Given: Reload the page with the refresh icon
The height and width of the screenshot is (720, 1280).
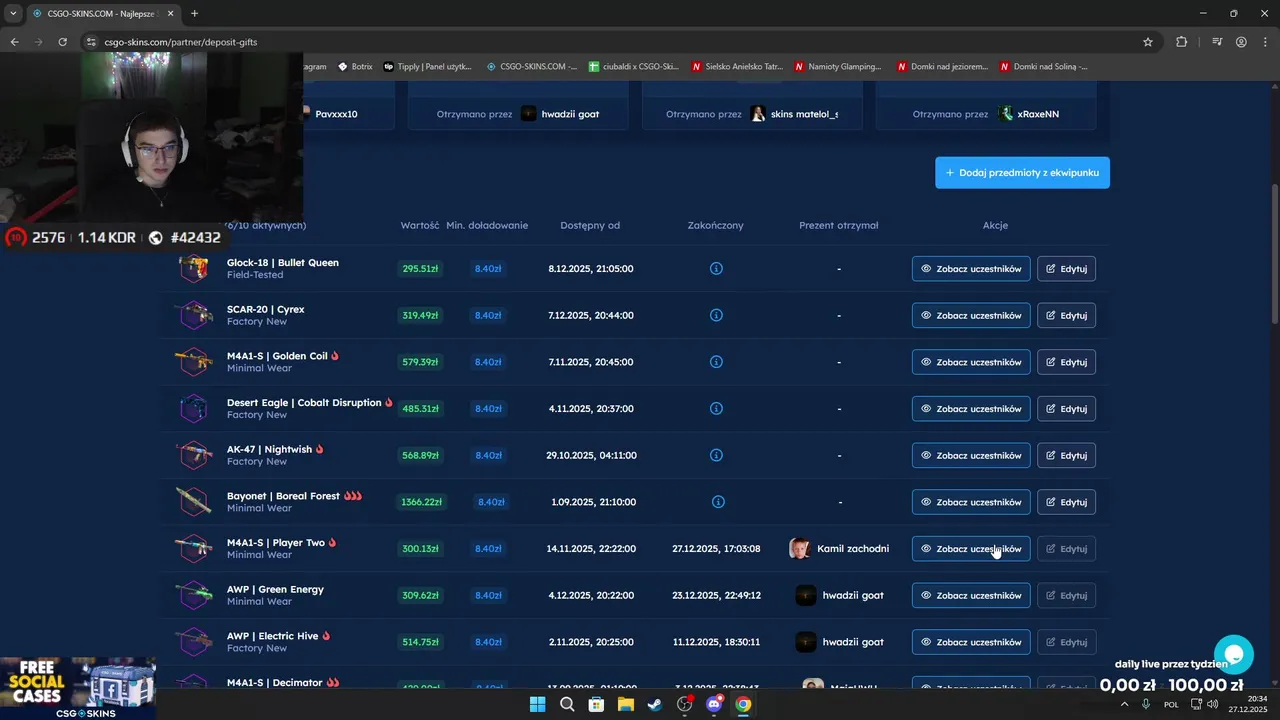Looking at the screenshot, I should (x=62, y=42).
